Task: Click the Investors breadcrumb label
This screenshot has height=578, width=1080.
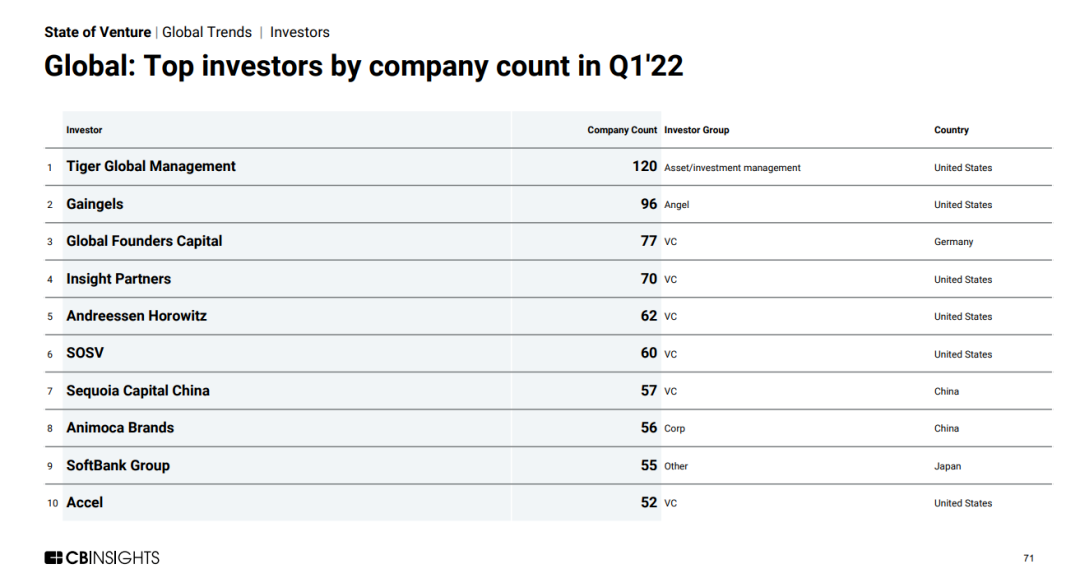Action: [x=300, y=32]
